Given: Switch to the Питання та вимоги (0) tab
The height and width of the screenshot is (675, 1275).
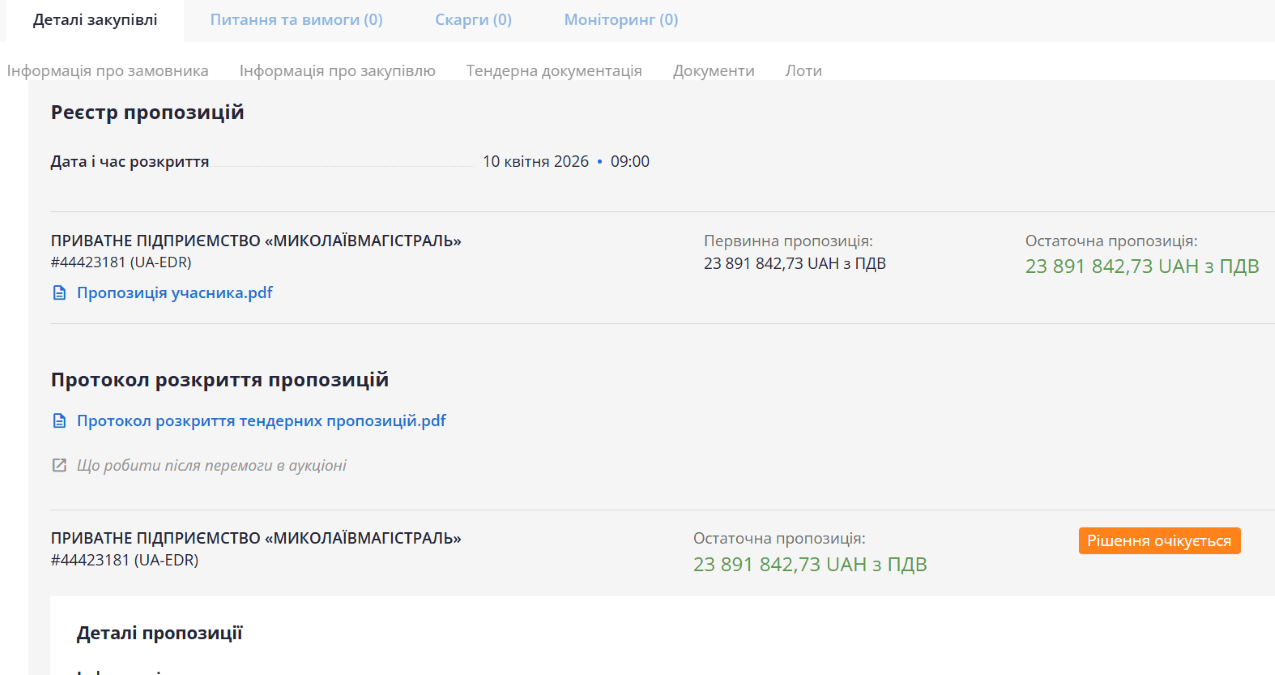Looking at the screenshot, I should (296, 20).
